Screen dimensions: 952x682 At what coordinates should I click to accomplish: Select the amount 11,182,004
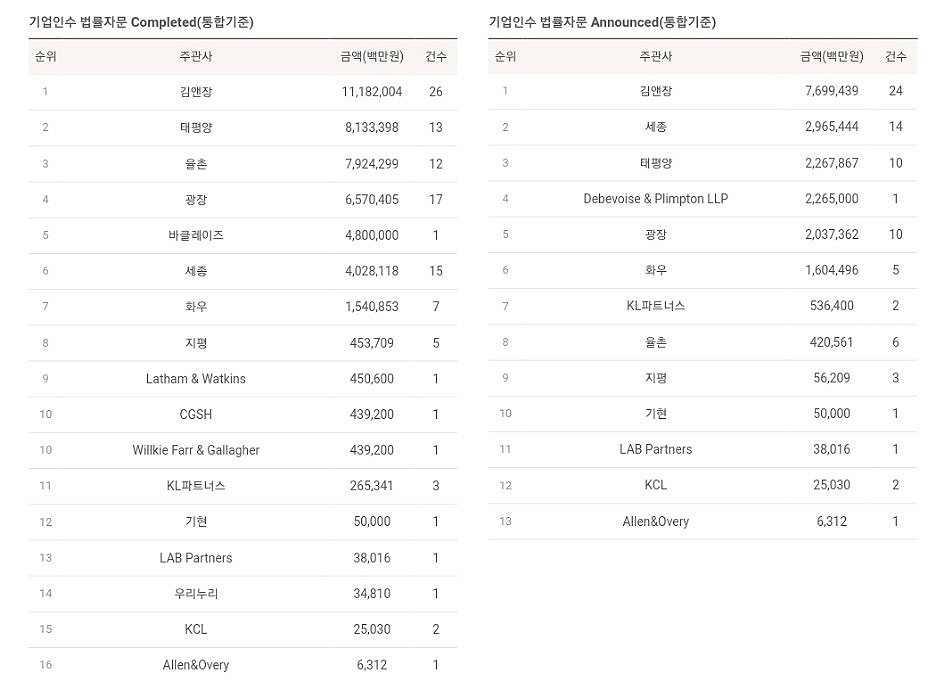pyautogui.click(x=372, y=92)
